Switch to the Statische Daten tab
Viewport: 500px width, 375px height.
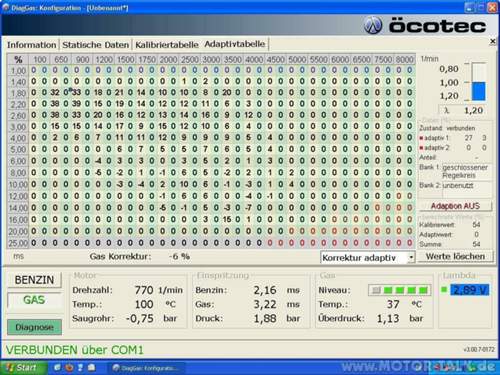tap(96, 45)
